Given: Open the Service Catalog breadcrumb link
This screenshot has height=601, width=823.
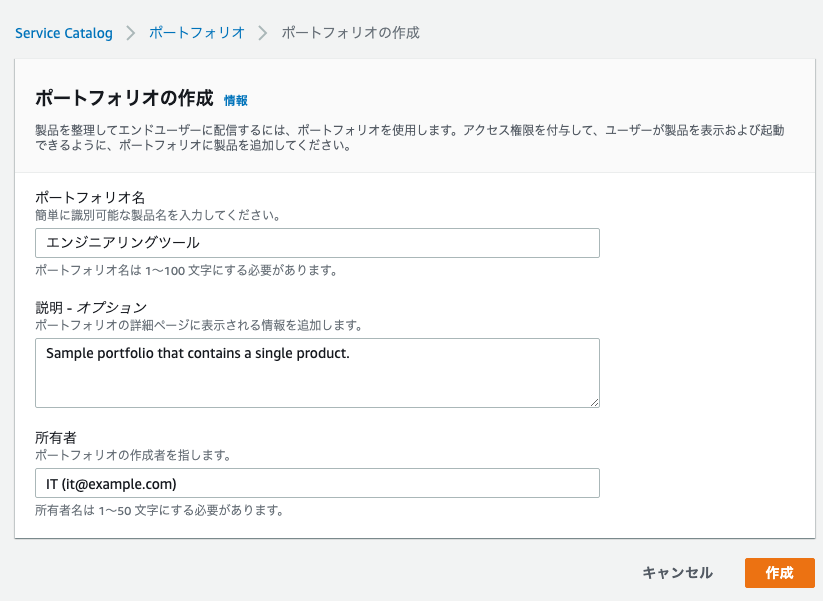Looking at the screenshot, I should [64, 33].
